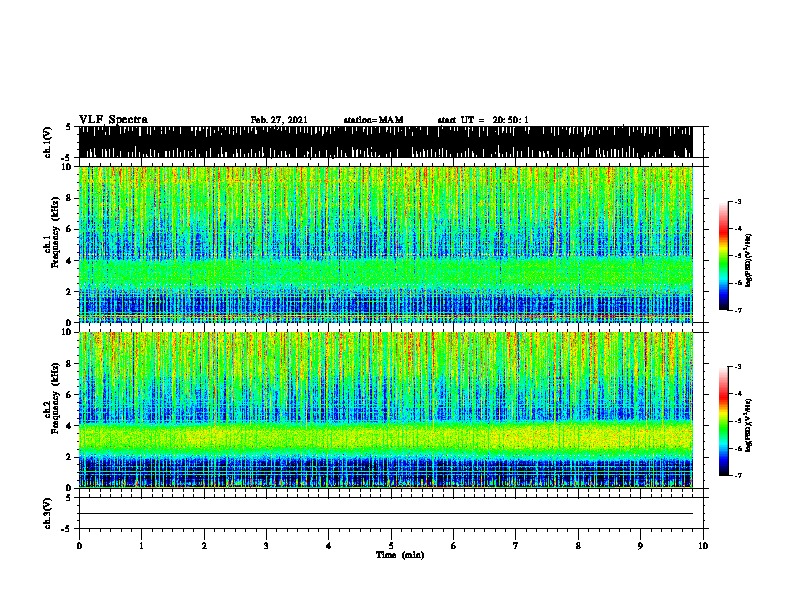Click the 'VLF Spectra' title text

pos(113,120)
